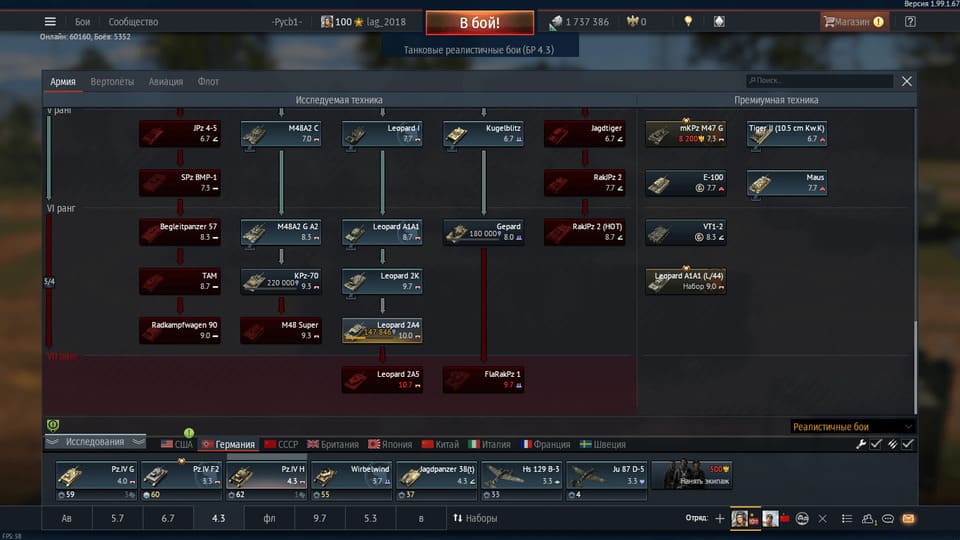Click the wrench repair icon
The image size is (960, 540).
[x=861, y=444]
